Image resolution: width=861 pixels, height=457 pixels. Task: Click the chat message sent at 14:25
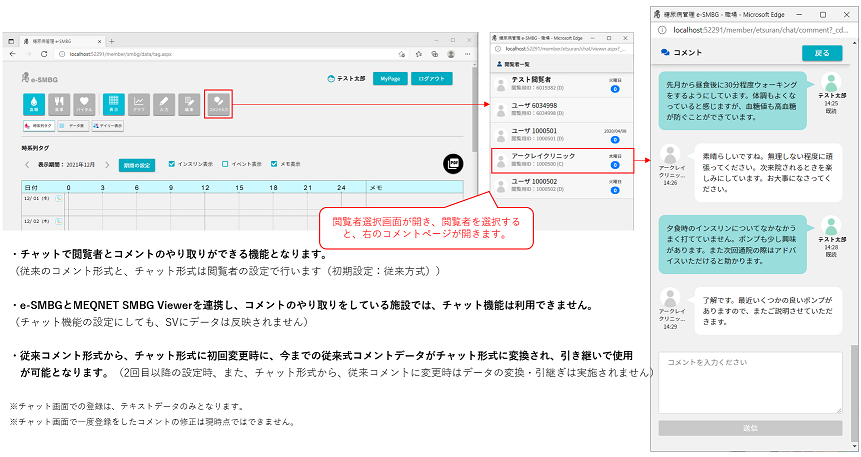pos(732,101)
